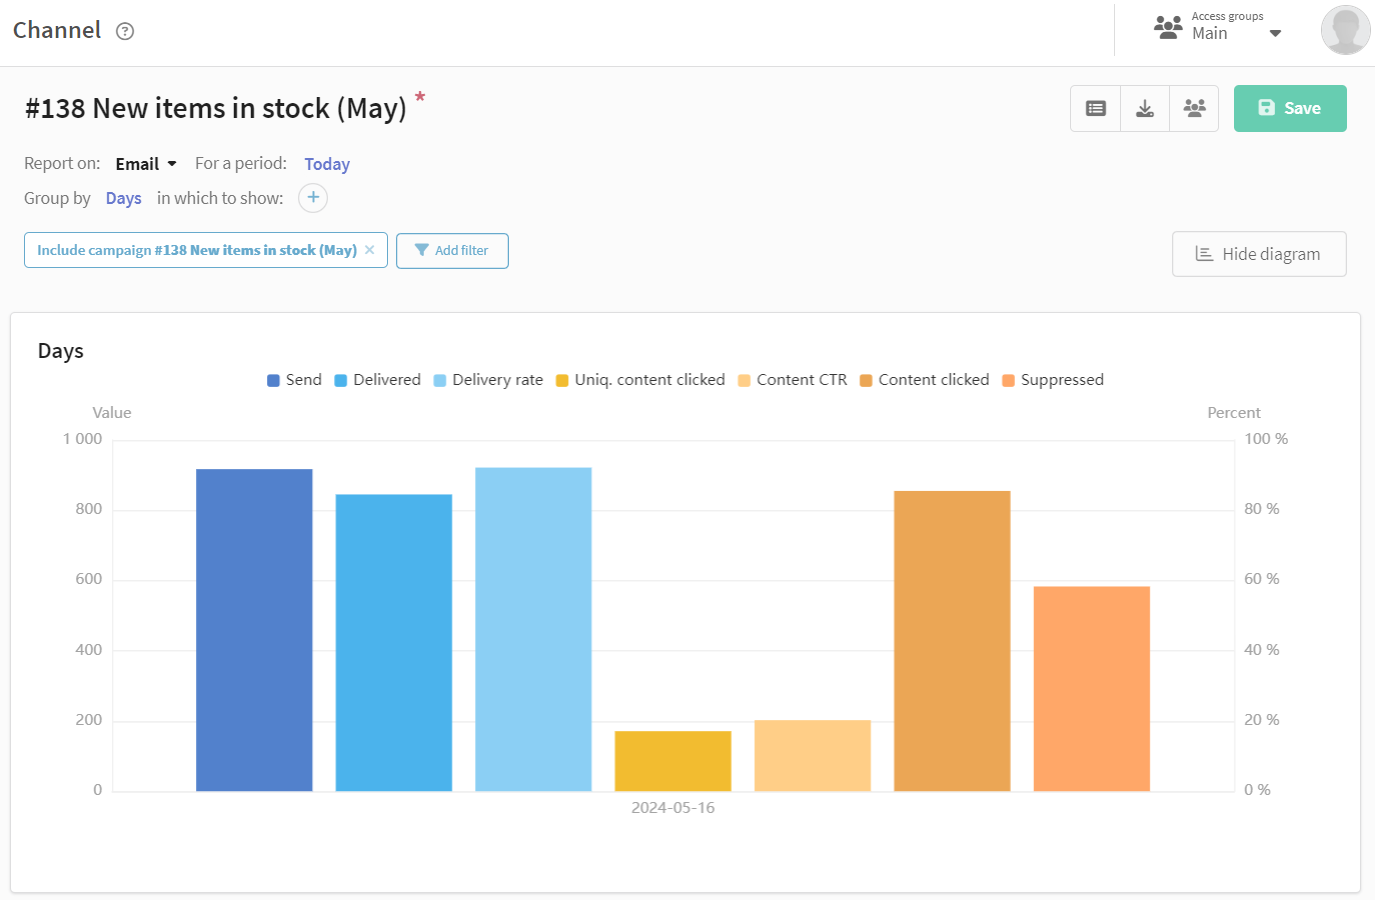Download the report with the download icon
Viewport: 1375px width, 900px height.
click(x=1145, y=108)
